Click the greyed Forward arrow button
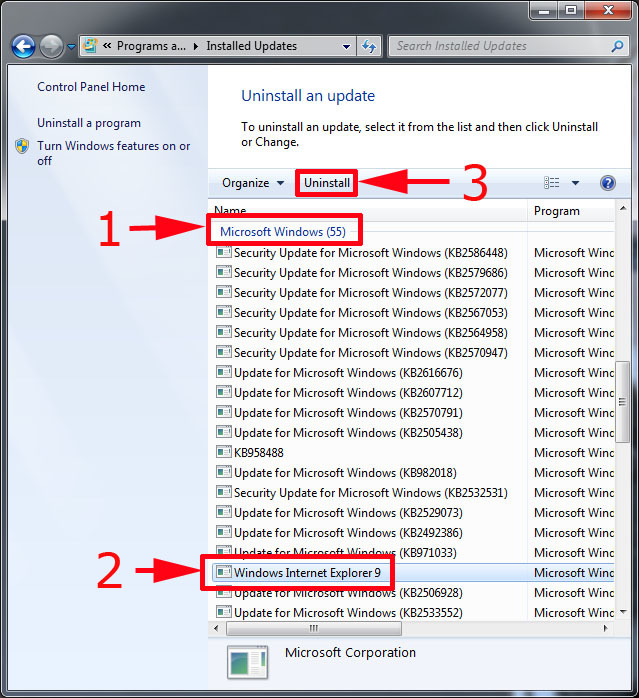Image resolution: width=639 pixels, height=698 pixels. [x=51, y=46]
